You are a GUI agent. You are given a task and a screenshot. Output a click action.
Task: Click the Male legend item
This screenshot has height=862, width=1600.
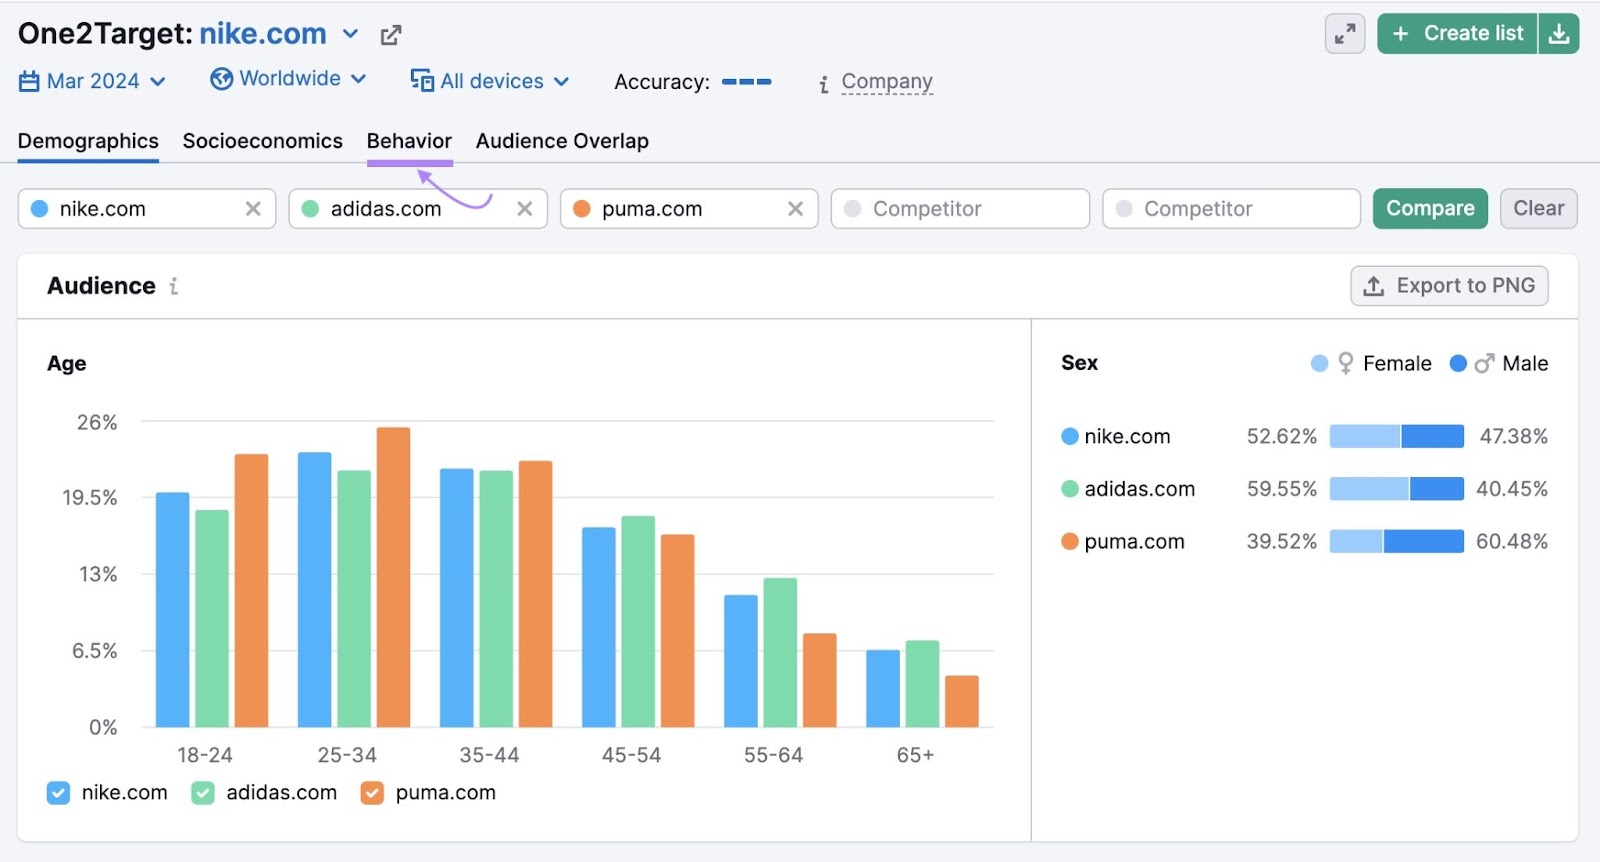1499,364
